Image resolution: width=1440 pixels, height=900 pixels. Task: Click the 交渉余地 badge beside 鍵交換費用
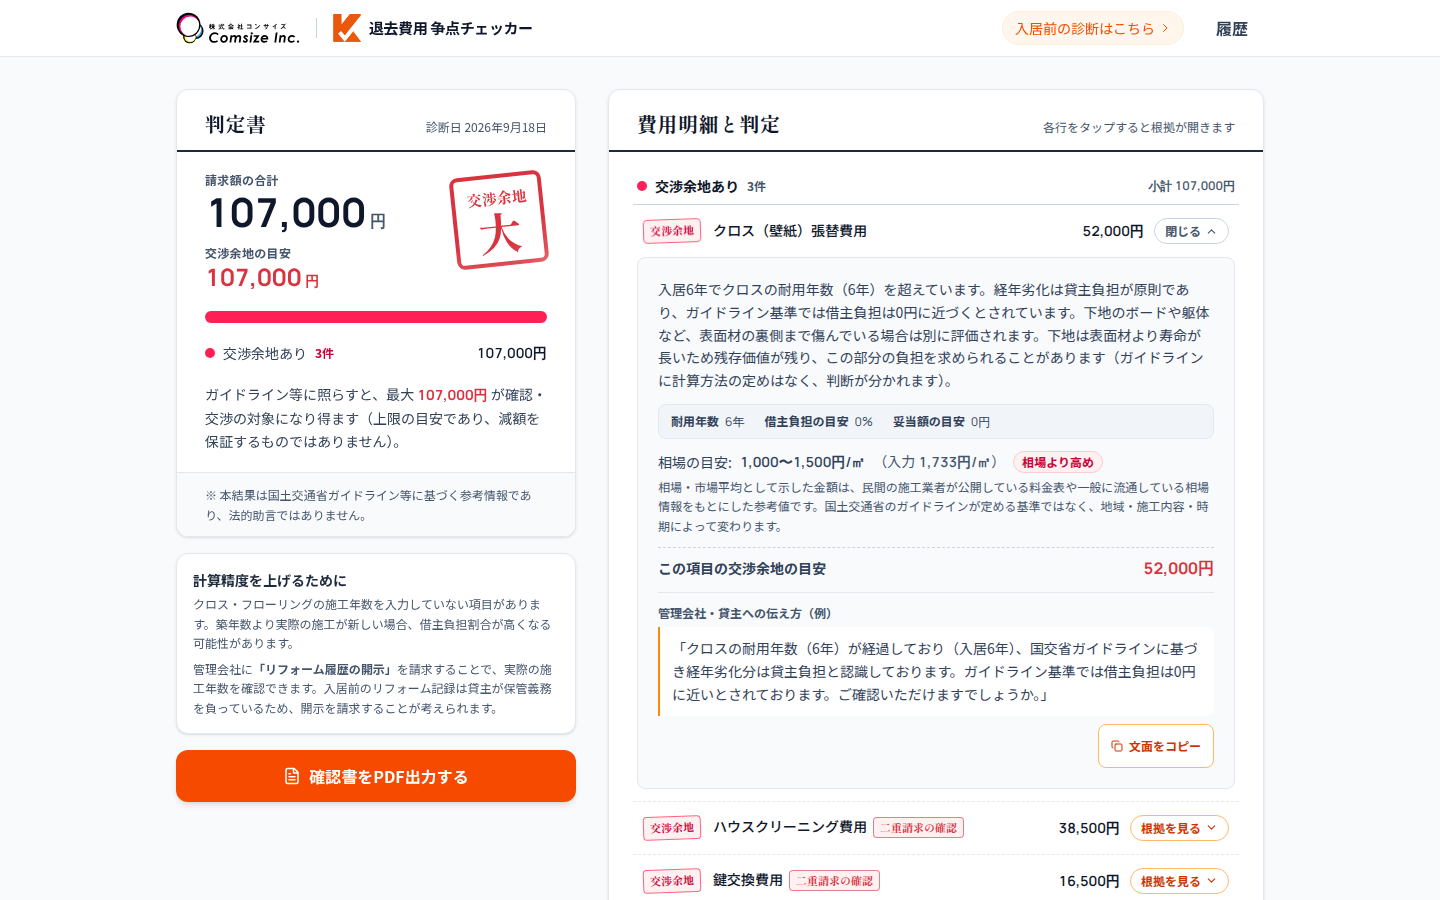coord(672,881)
